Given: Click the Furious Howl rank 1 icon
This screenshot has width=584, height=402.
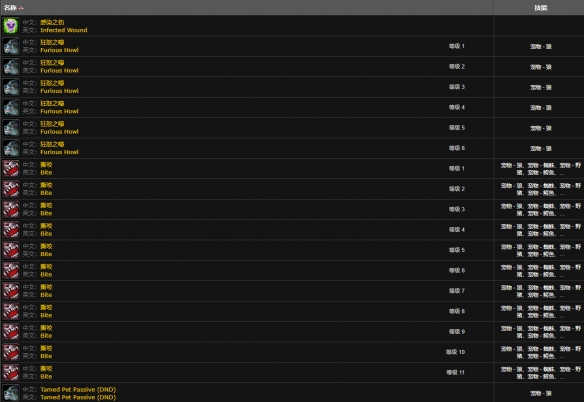Looking at the screenshot, I should (11, 46).
